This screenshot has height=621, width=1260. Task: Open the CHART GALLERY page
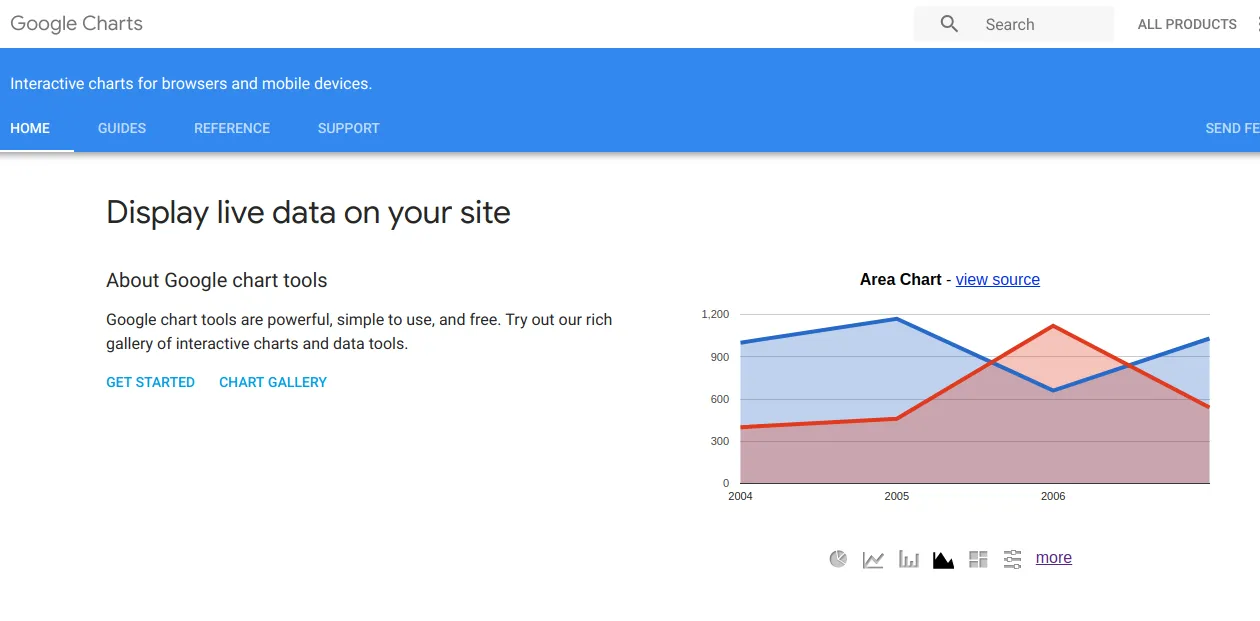coord(272,382)
